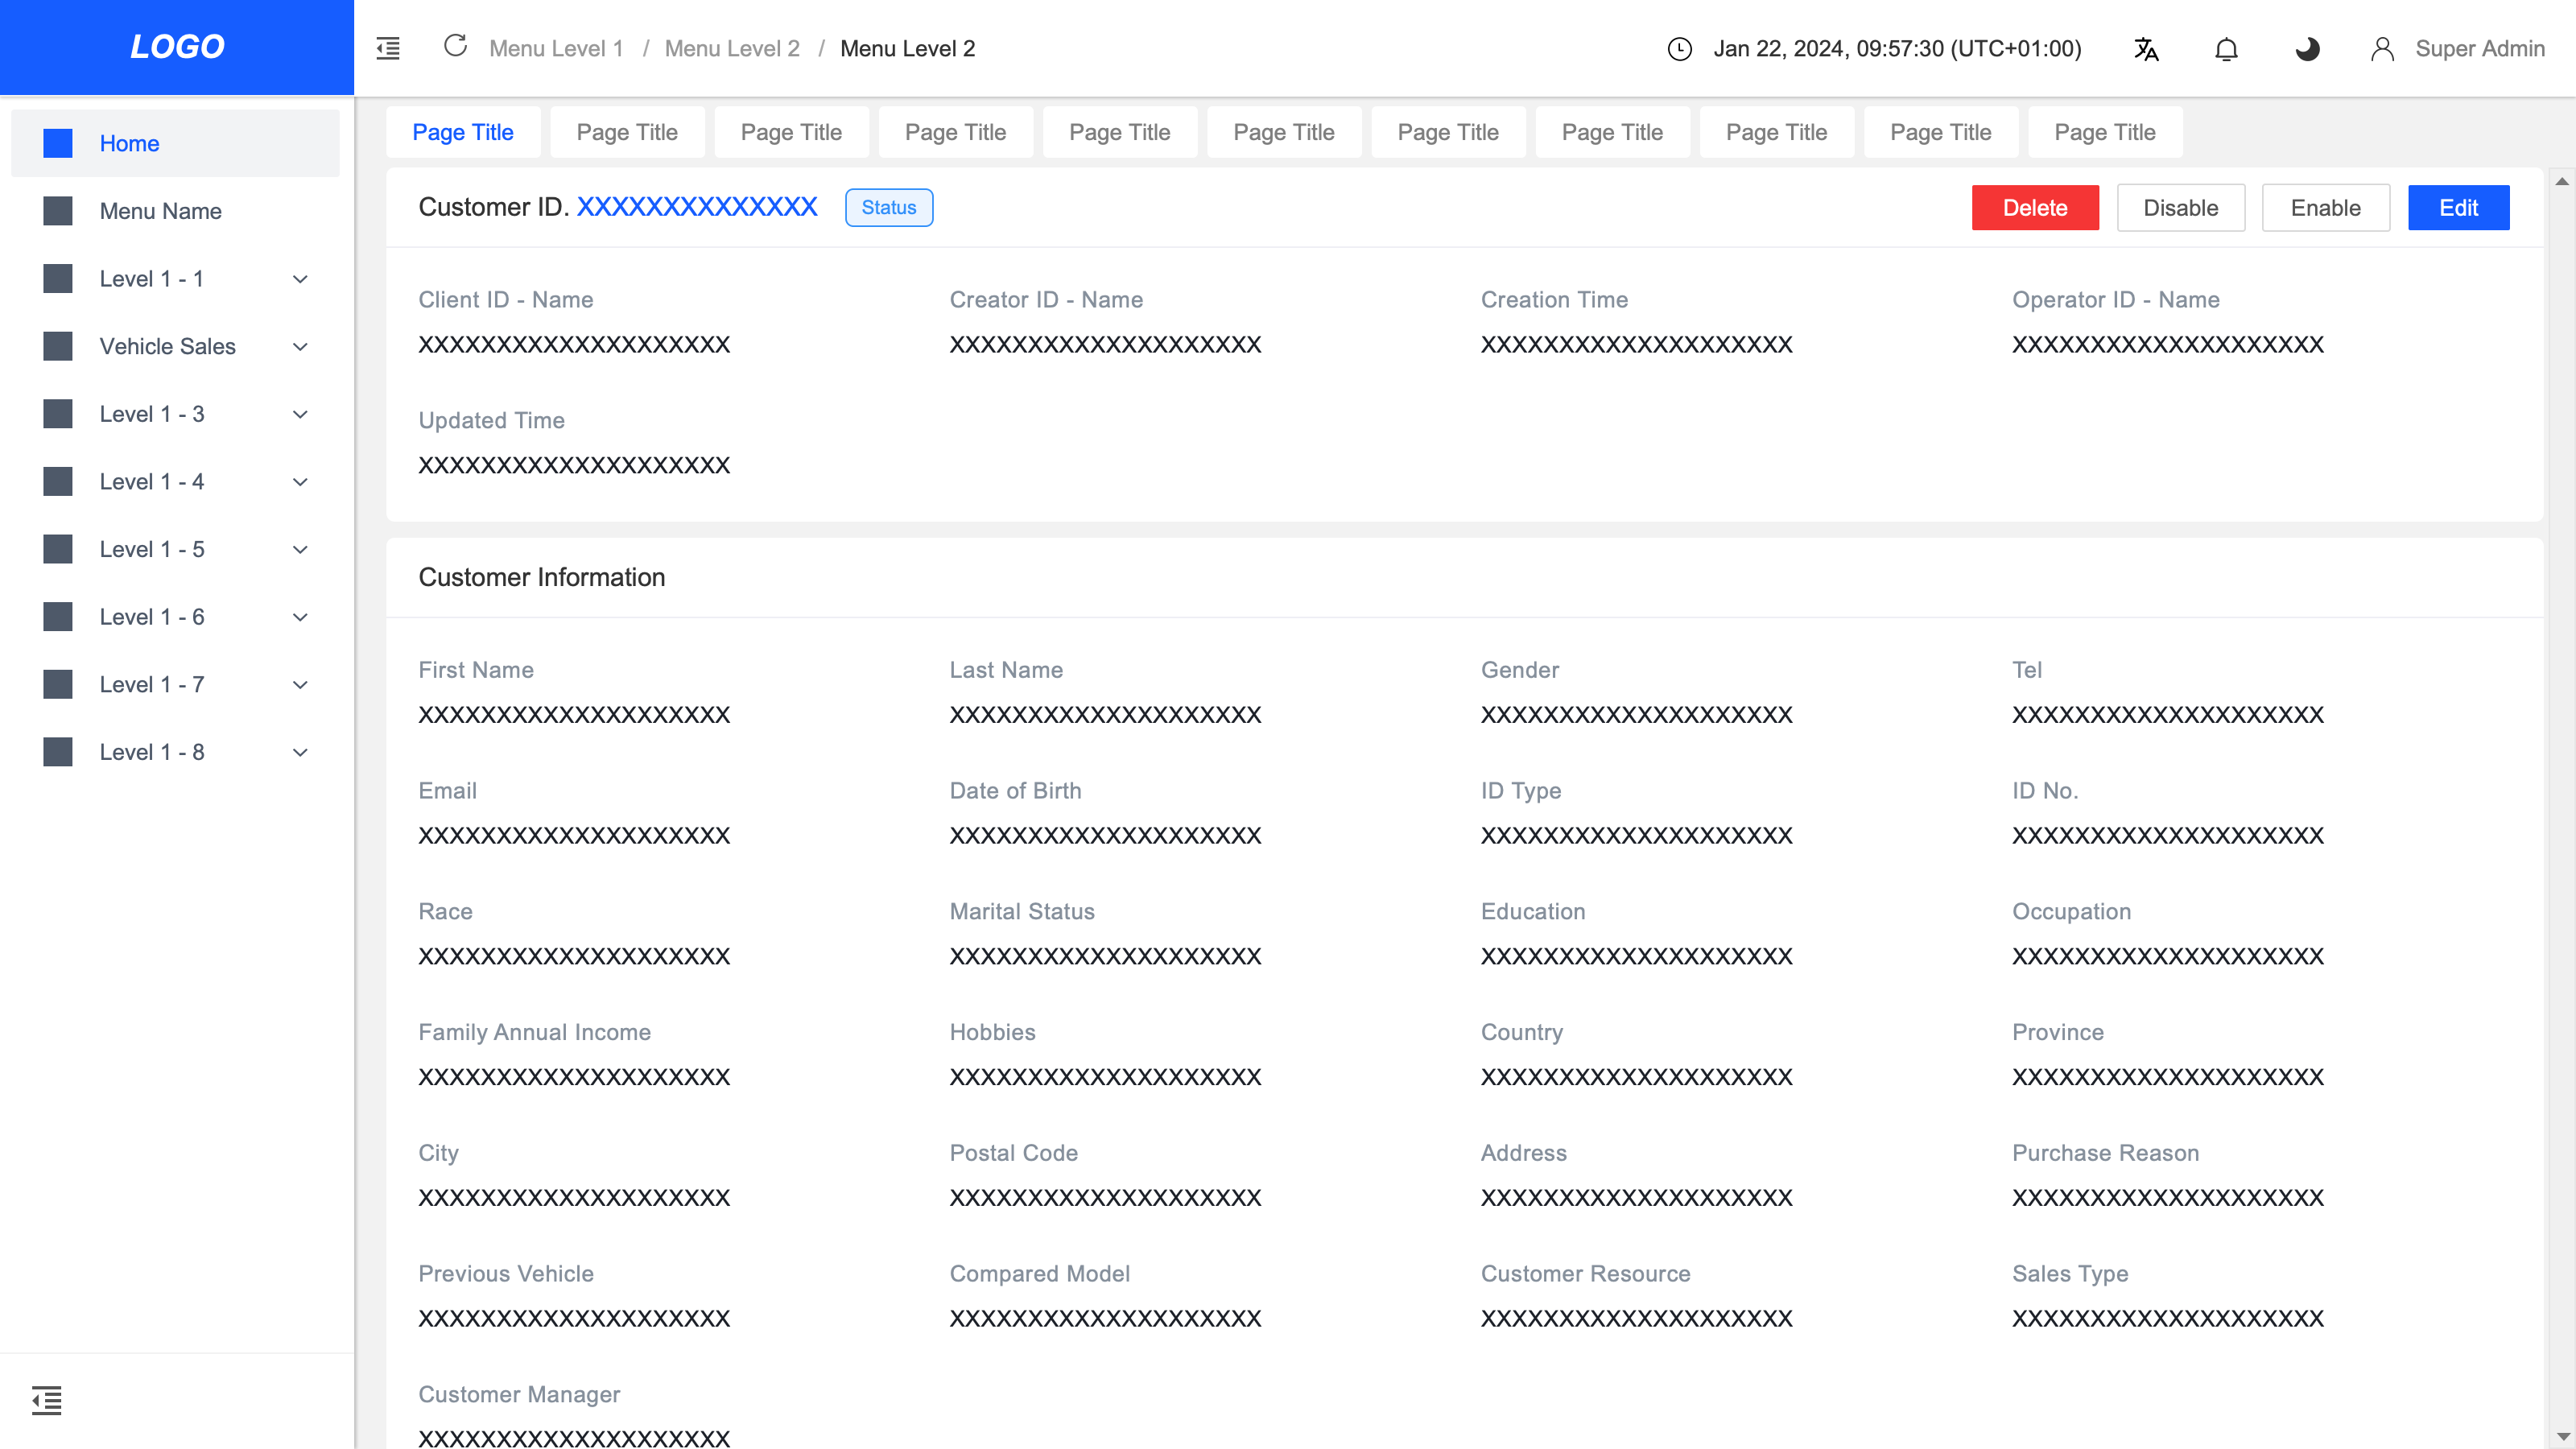2576x1449 pixels.
Task: Click the Super Admin user icon
Action: coord(2382,49)
